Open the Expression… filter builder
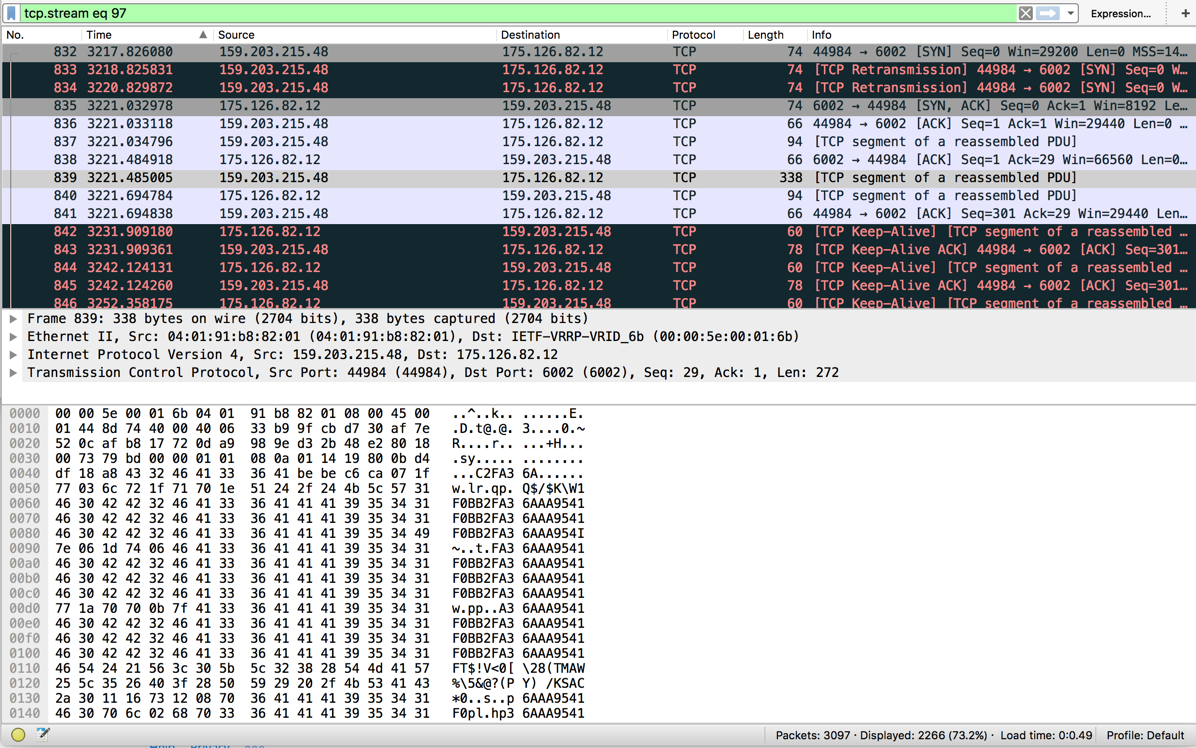1196x748 pixels. (1120, 14)
